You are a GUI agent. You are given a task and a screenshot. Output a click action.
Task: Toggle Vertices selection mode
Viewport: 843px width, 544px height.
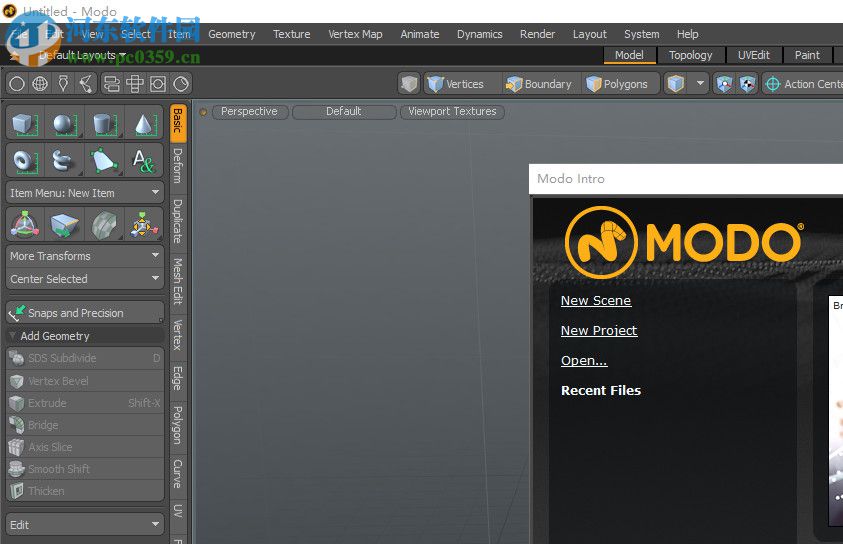(x=463, y=84)
